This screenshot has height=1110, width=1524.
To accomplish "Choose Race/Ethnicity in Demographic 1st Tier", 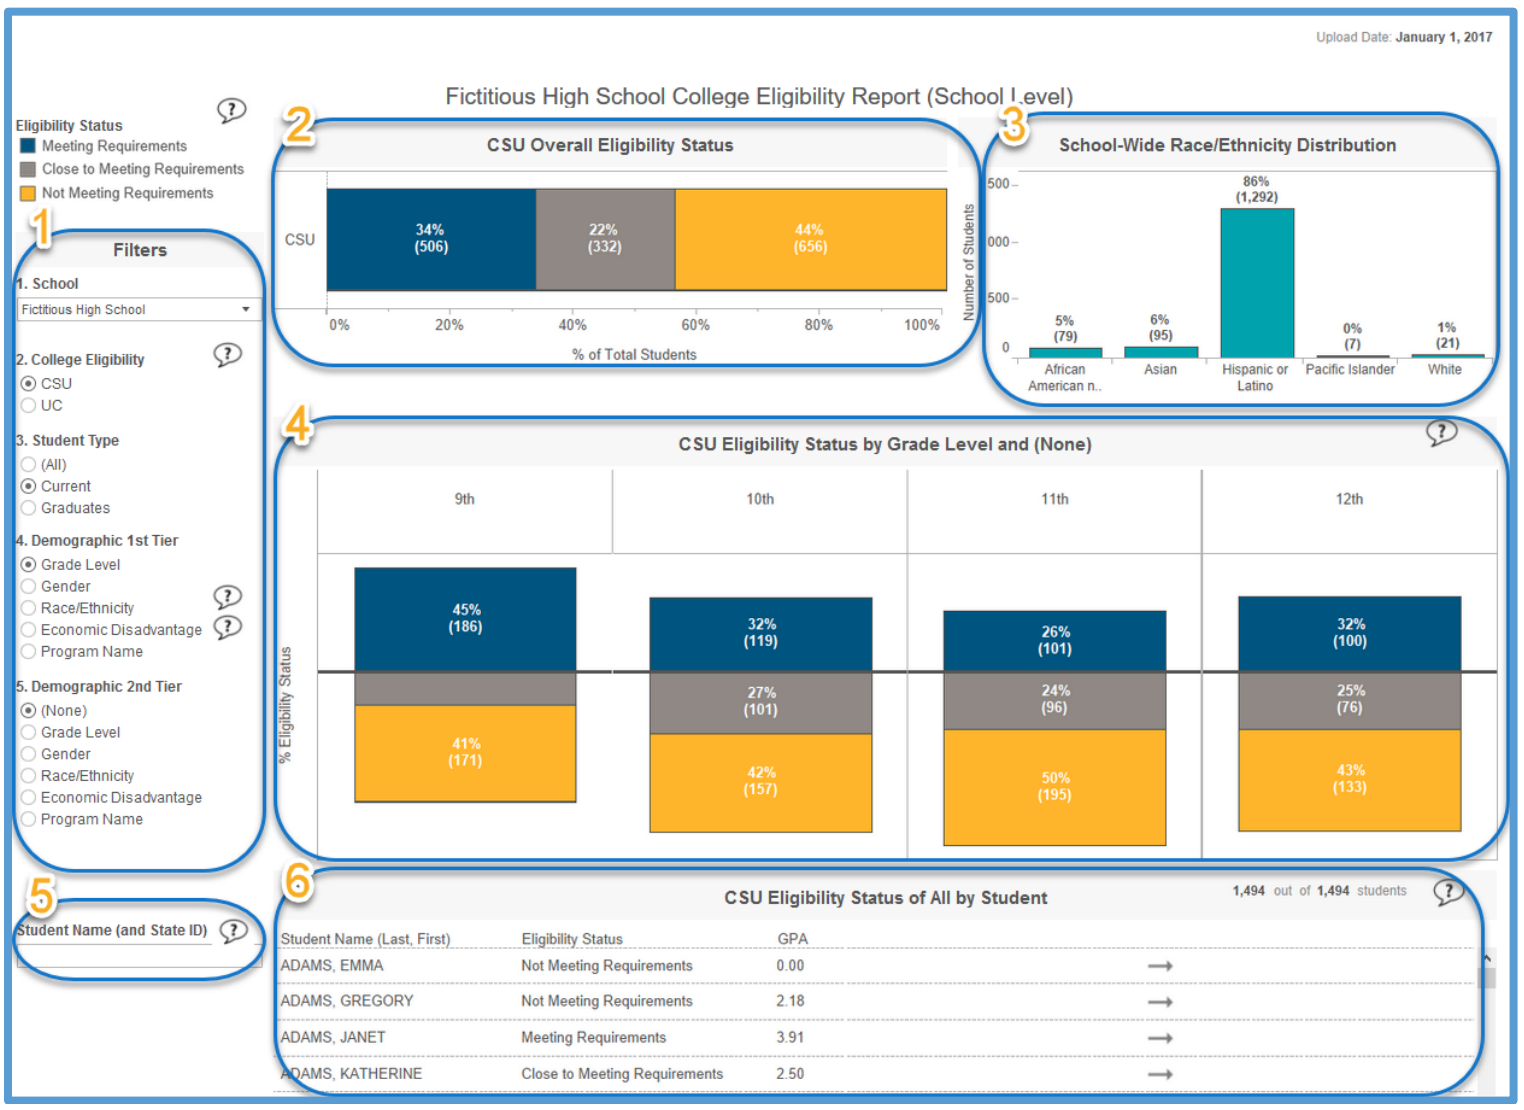I will 28,609.
